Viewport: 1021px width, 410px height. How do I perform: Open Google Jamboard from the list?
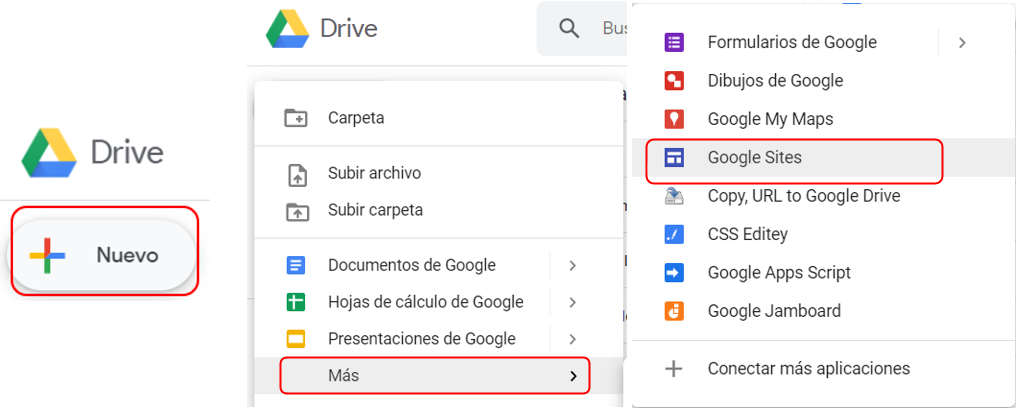[773, 311]
